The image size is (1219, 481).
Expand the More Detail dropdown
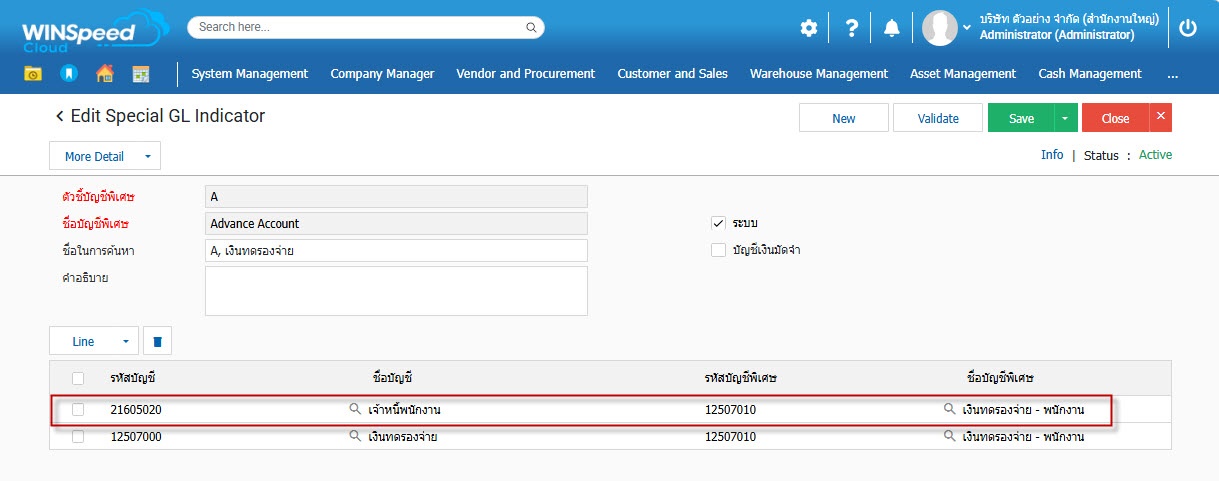[x=147, y=156]
